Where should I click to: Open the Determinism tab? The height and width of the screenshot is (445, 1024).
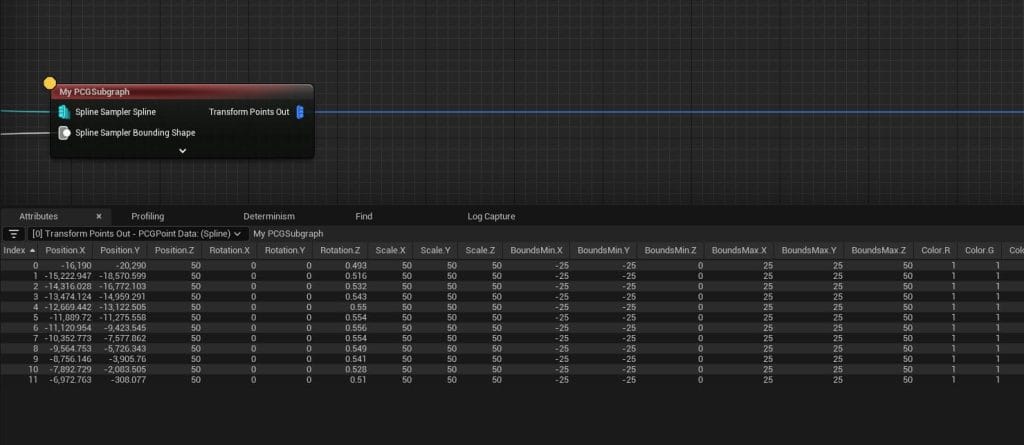pyautogui.click(x=269, y=216)
